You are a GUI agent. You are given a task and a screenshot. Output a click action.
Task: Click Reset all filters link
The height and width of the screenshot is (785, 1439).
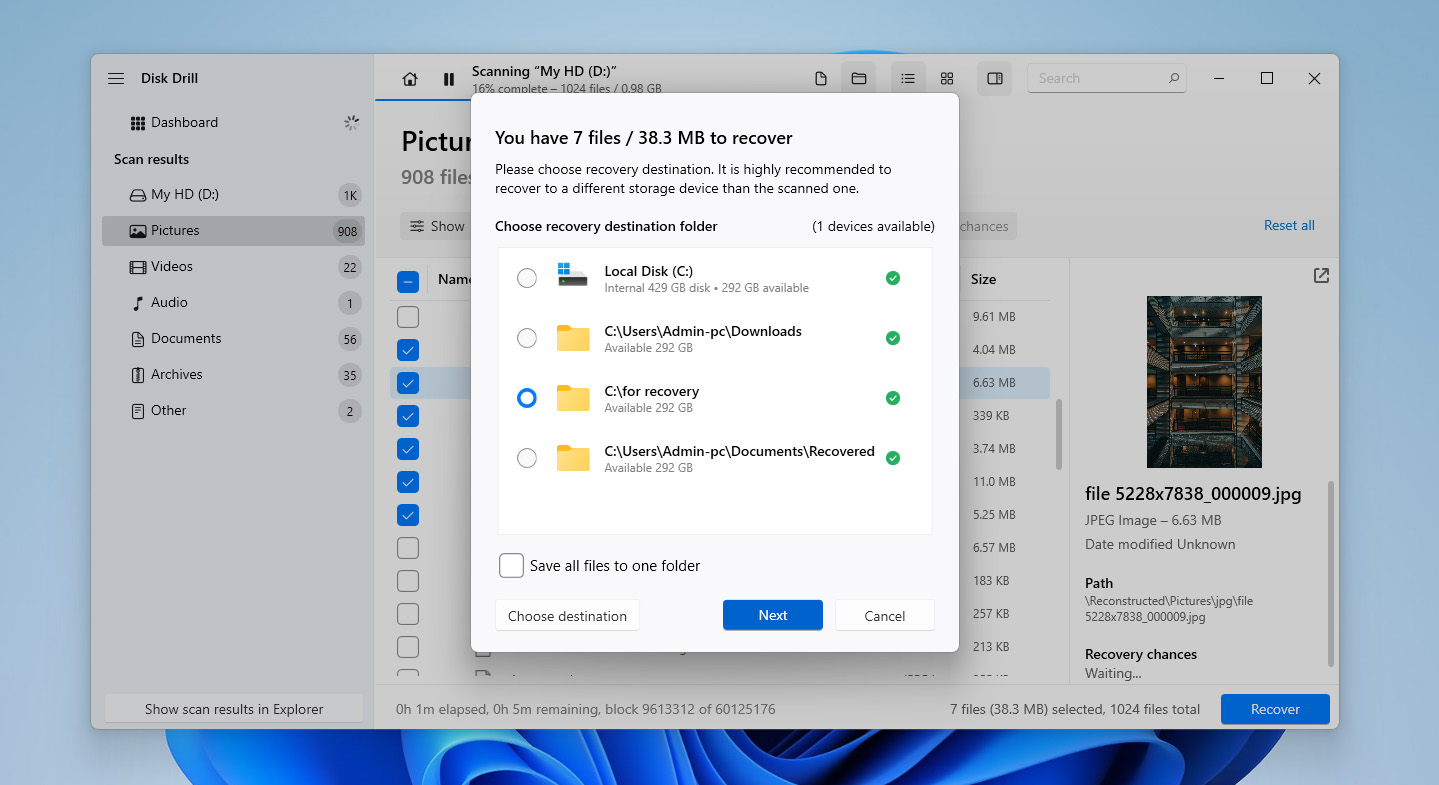pos(1288,225)
